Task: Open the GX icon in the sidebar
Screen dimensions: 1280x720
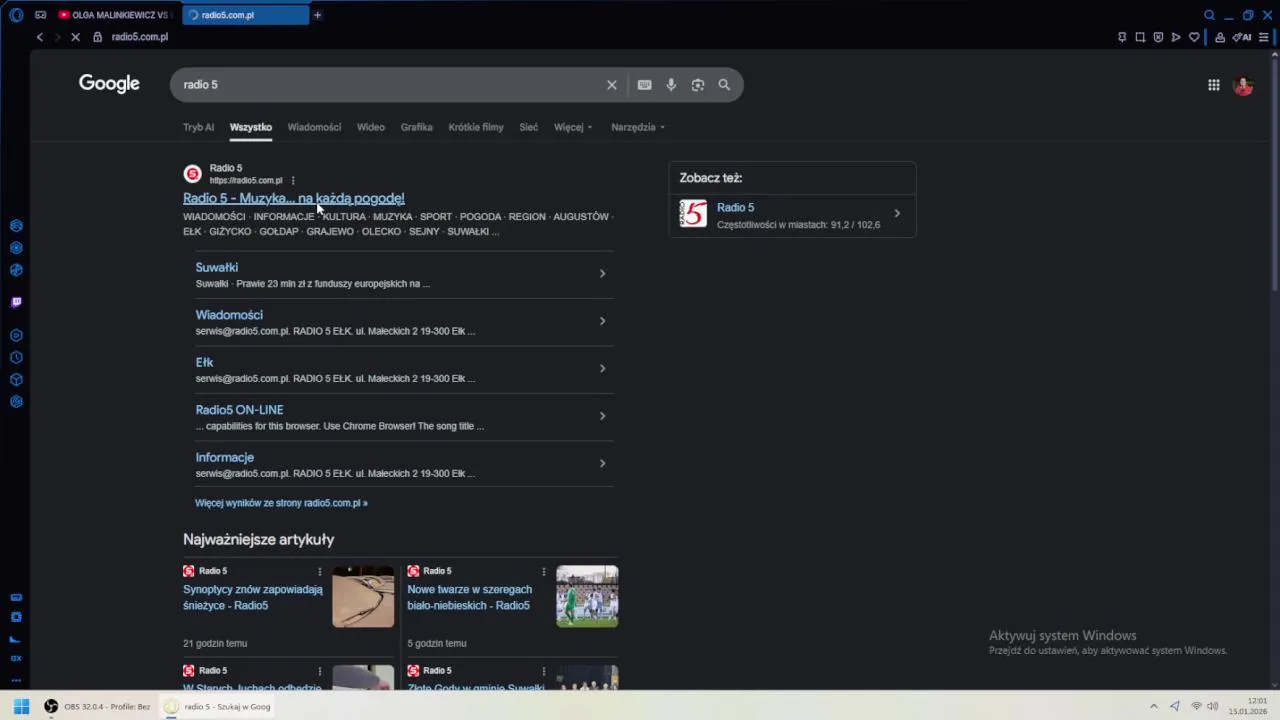Action: [16, 659]
